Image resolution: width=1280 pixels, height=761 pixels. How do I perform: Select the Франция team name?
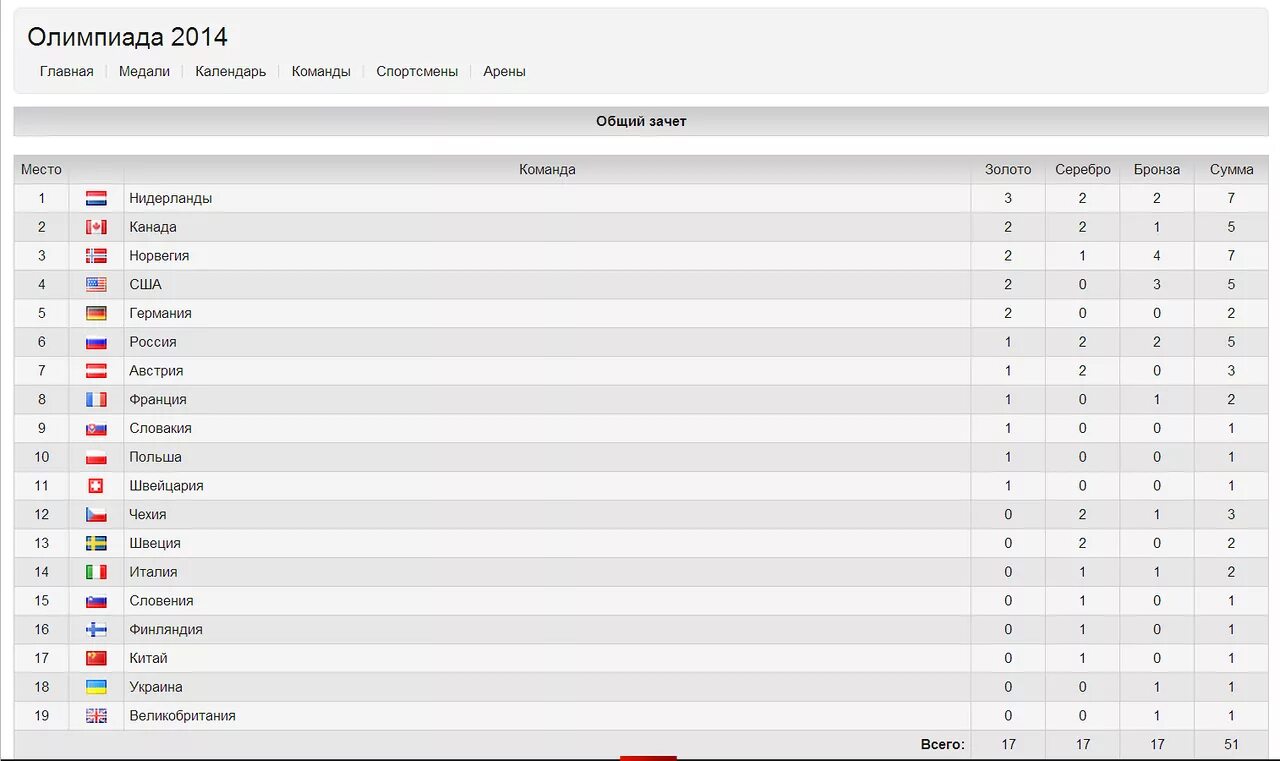point(158,400)
